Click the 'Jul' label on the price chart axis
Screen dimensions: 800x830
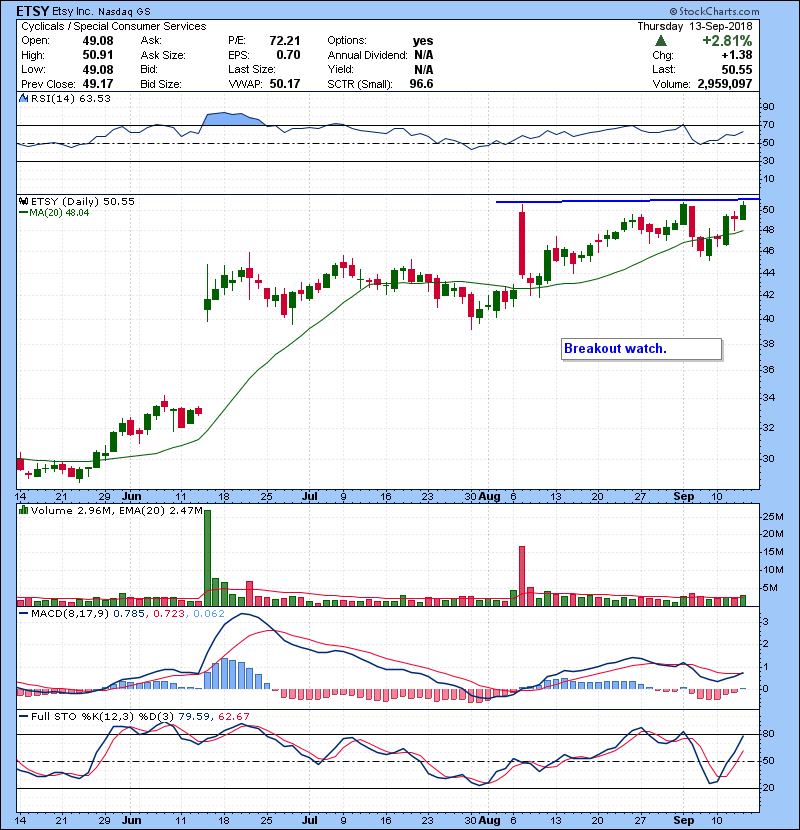pyautogui.click(x=310, y=494)
